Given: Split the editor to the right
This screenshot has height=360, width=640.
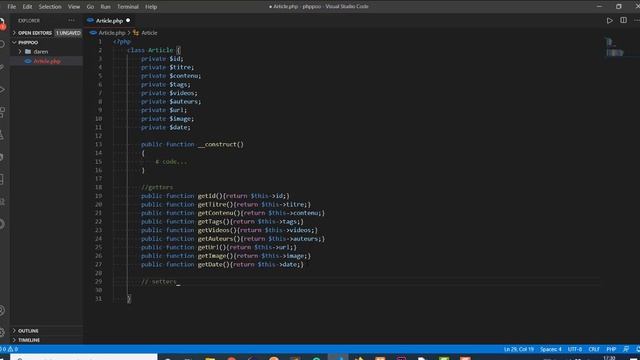Looking at the screenshot, I should tap(623, 20).
